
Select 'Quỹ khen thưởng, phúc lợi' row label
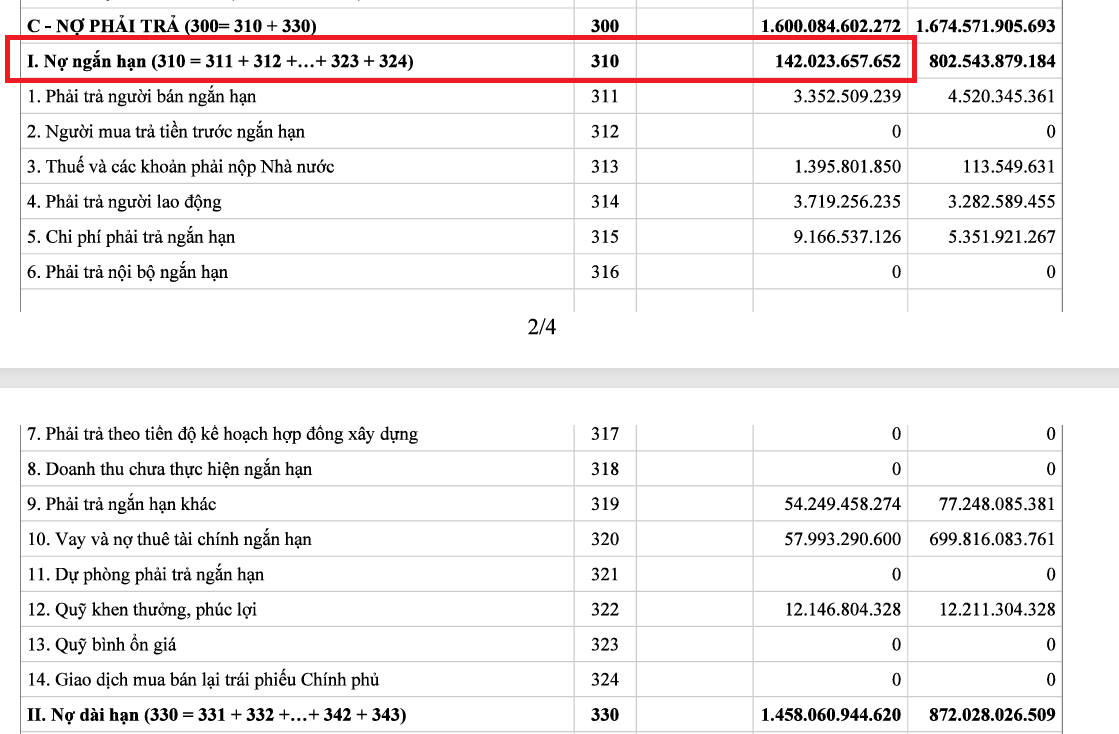(142, 609)
